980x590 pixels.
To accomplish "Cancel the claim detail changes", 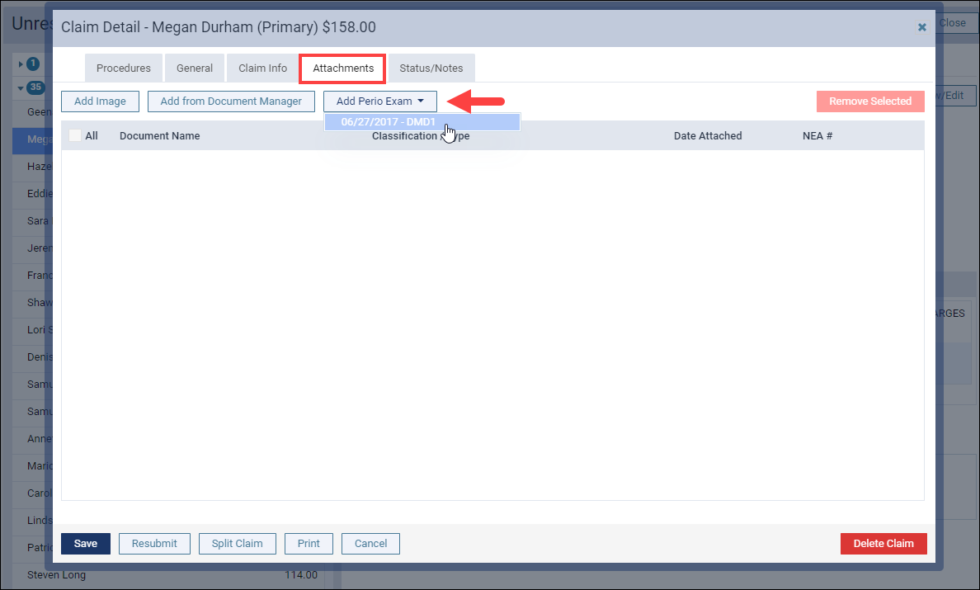I will (x=370, y=543).
